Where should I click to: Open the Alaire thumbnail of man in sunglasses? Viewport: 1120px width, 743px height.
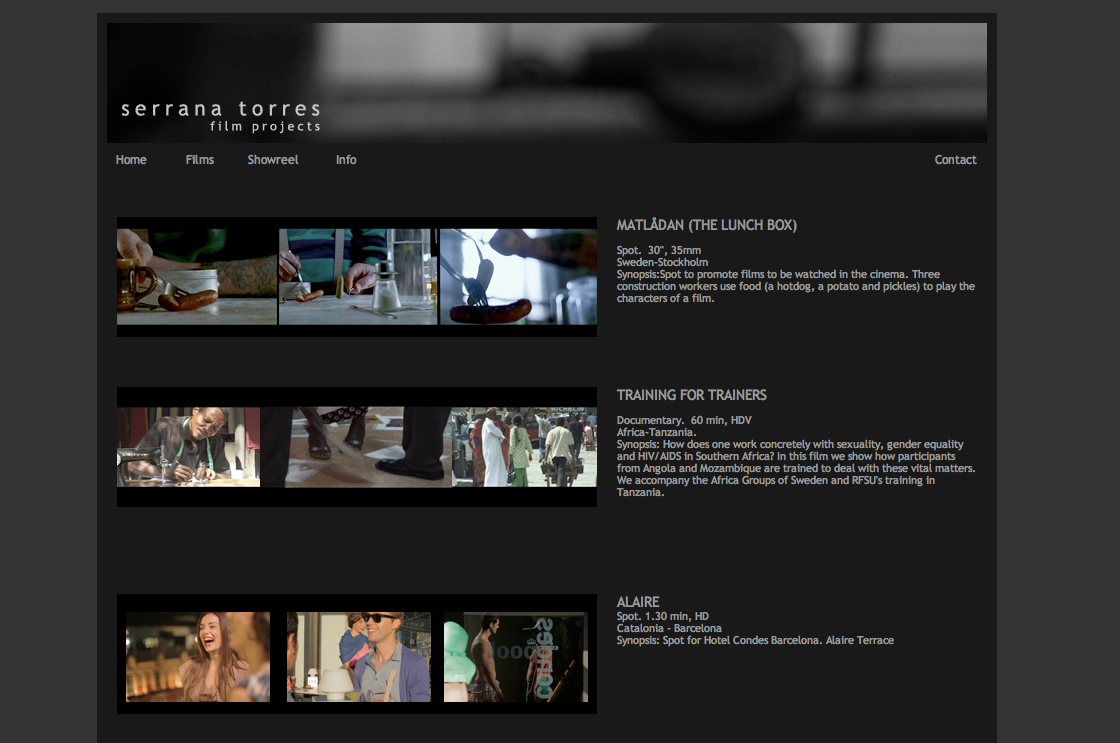click(359, 657)
